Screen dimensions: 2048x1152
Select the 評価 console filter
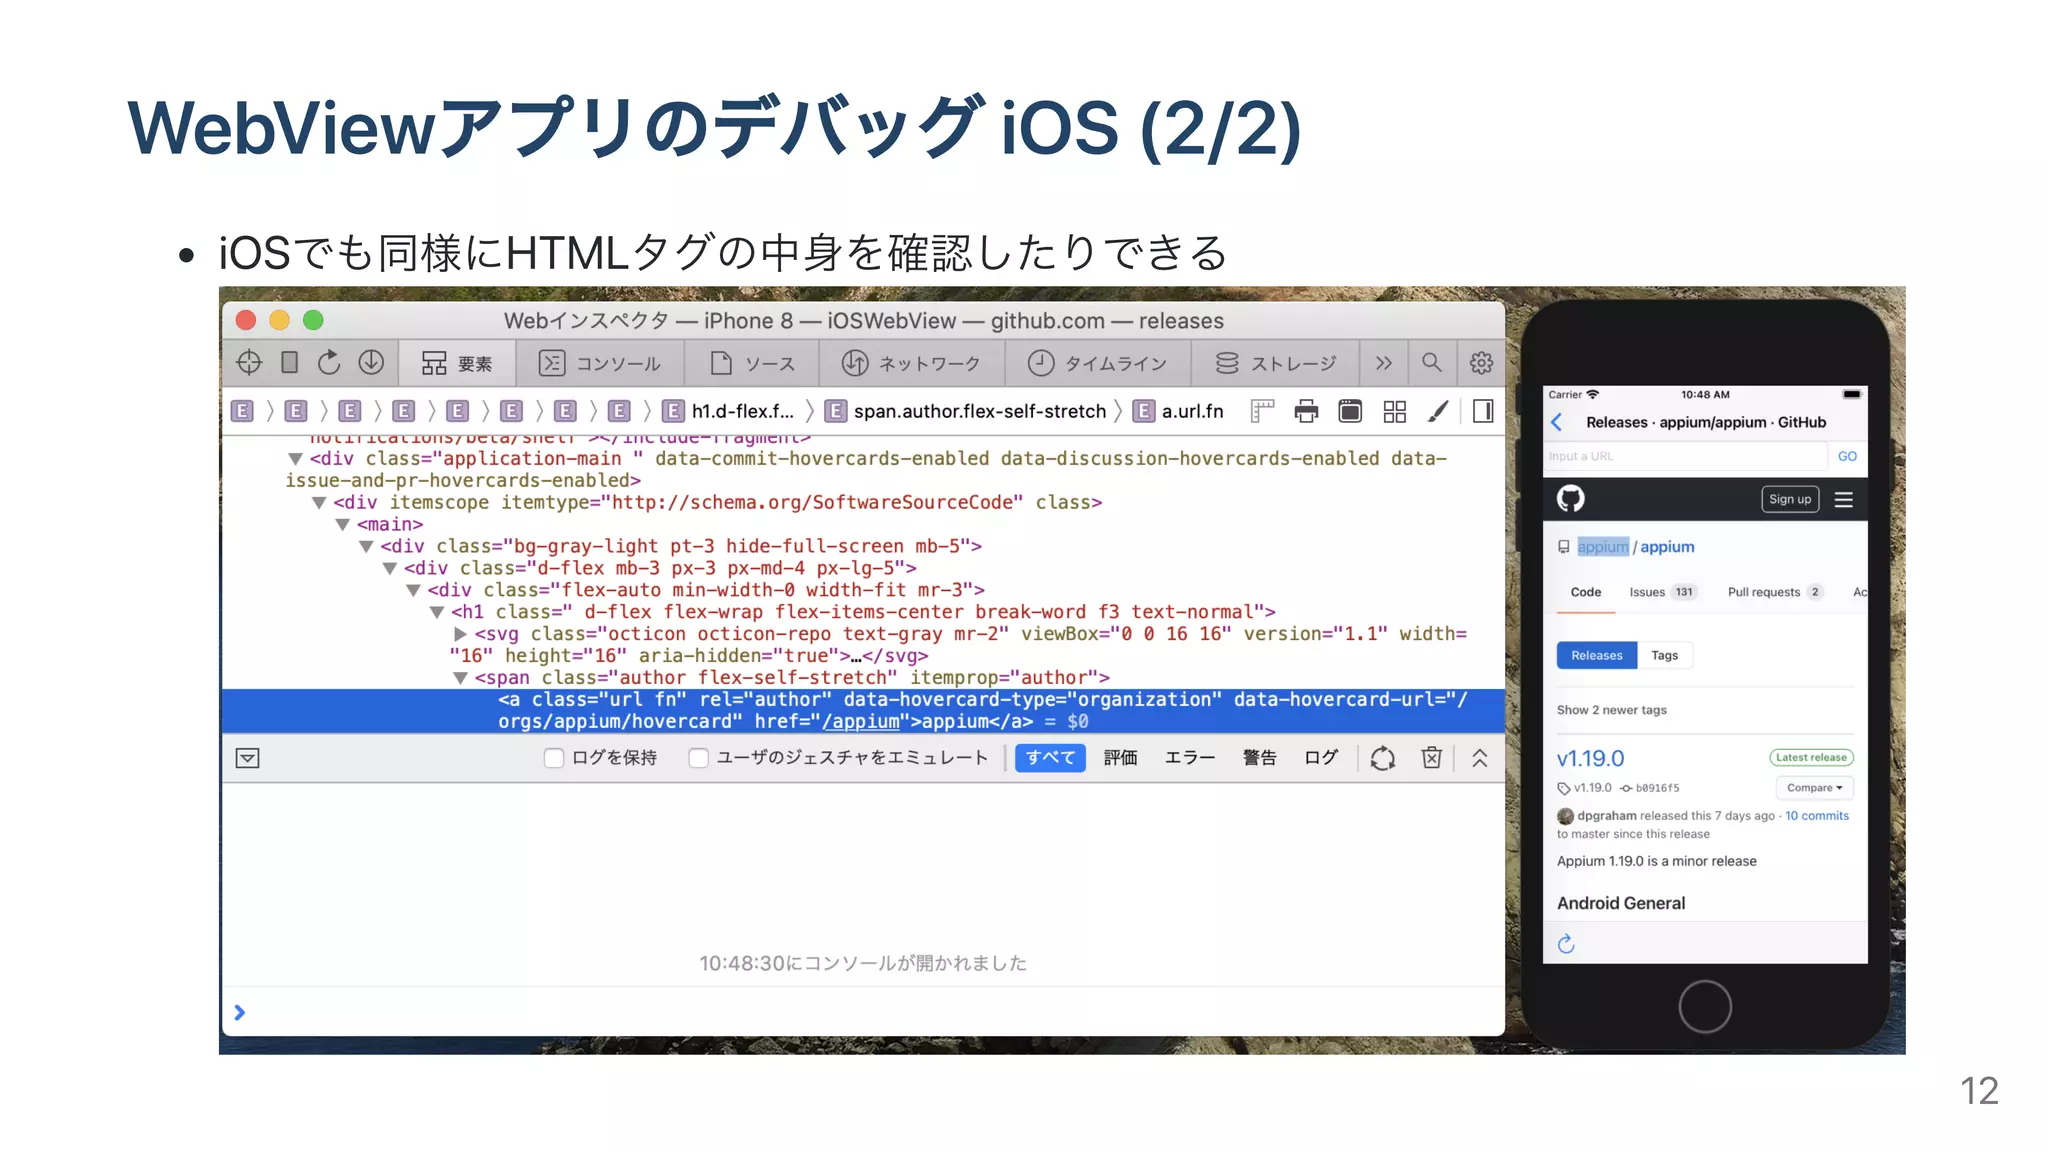click(1121, 758)
